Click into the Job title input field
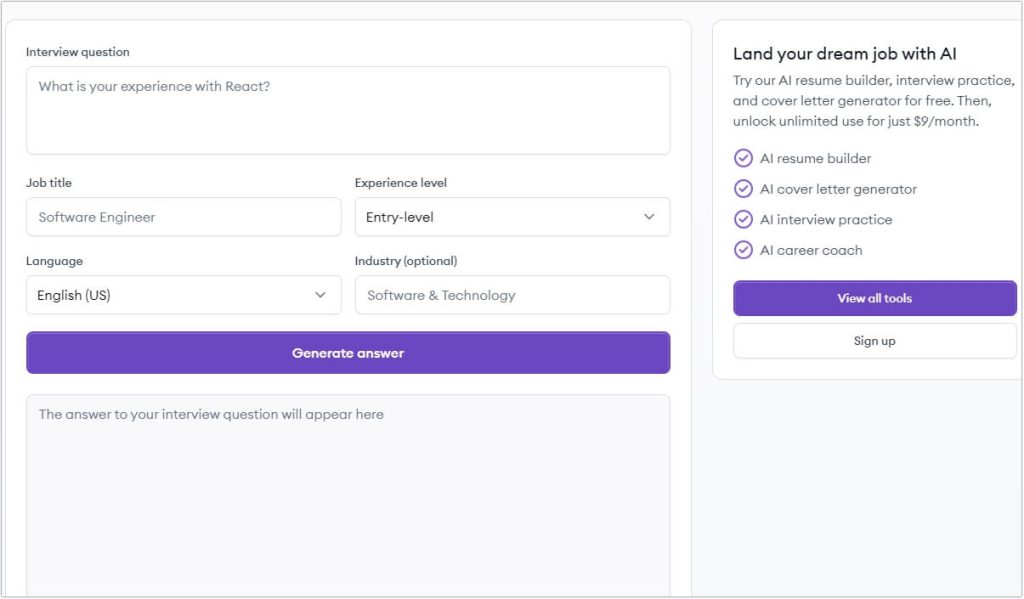Image resolution: width=1024 pixels, height=599 pixels. pyautogui.click(x=183, y=217)
